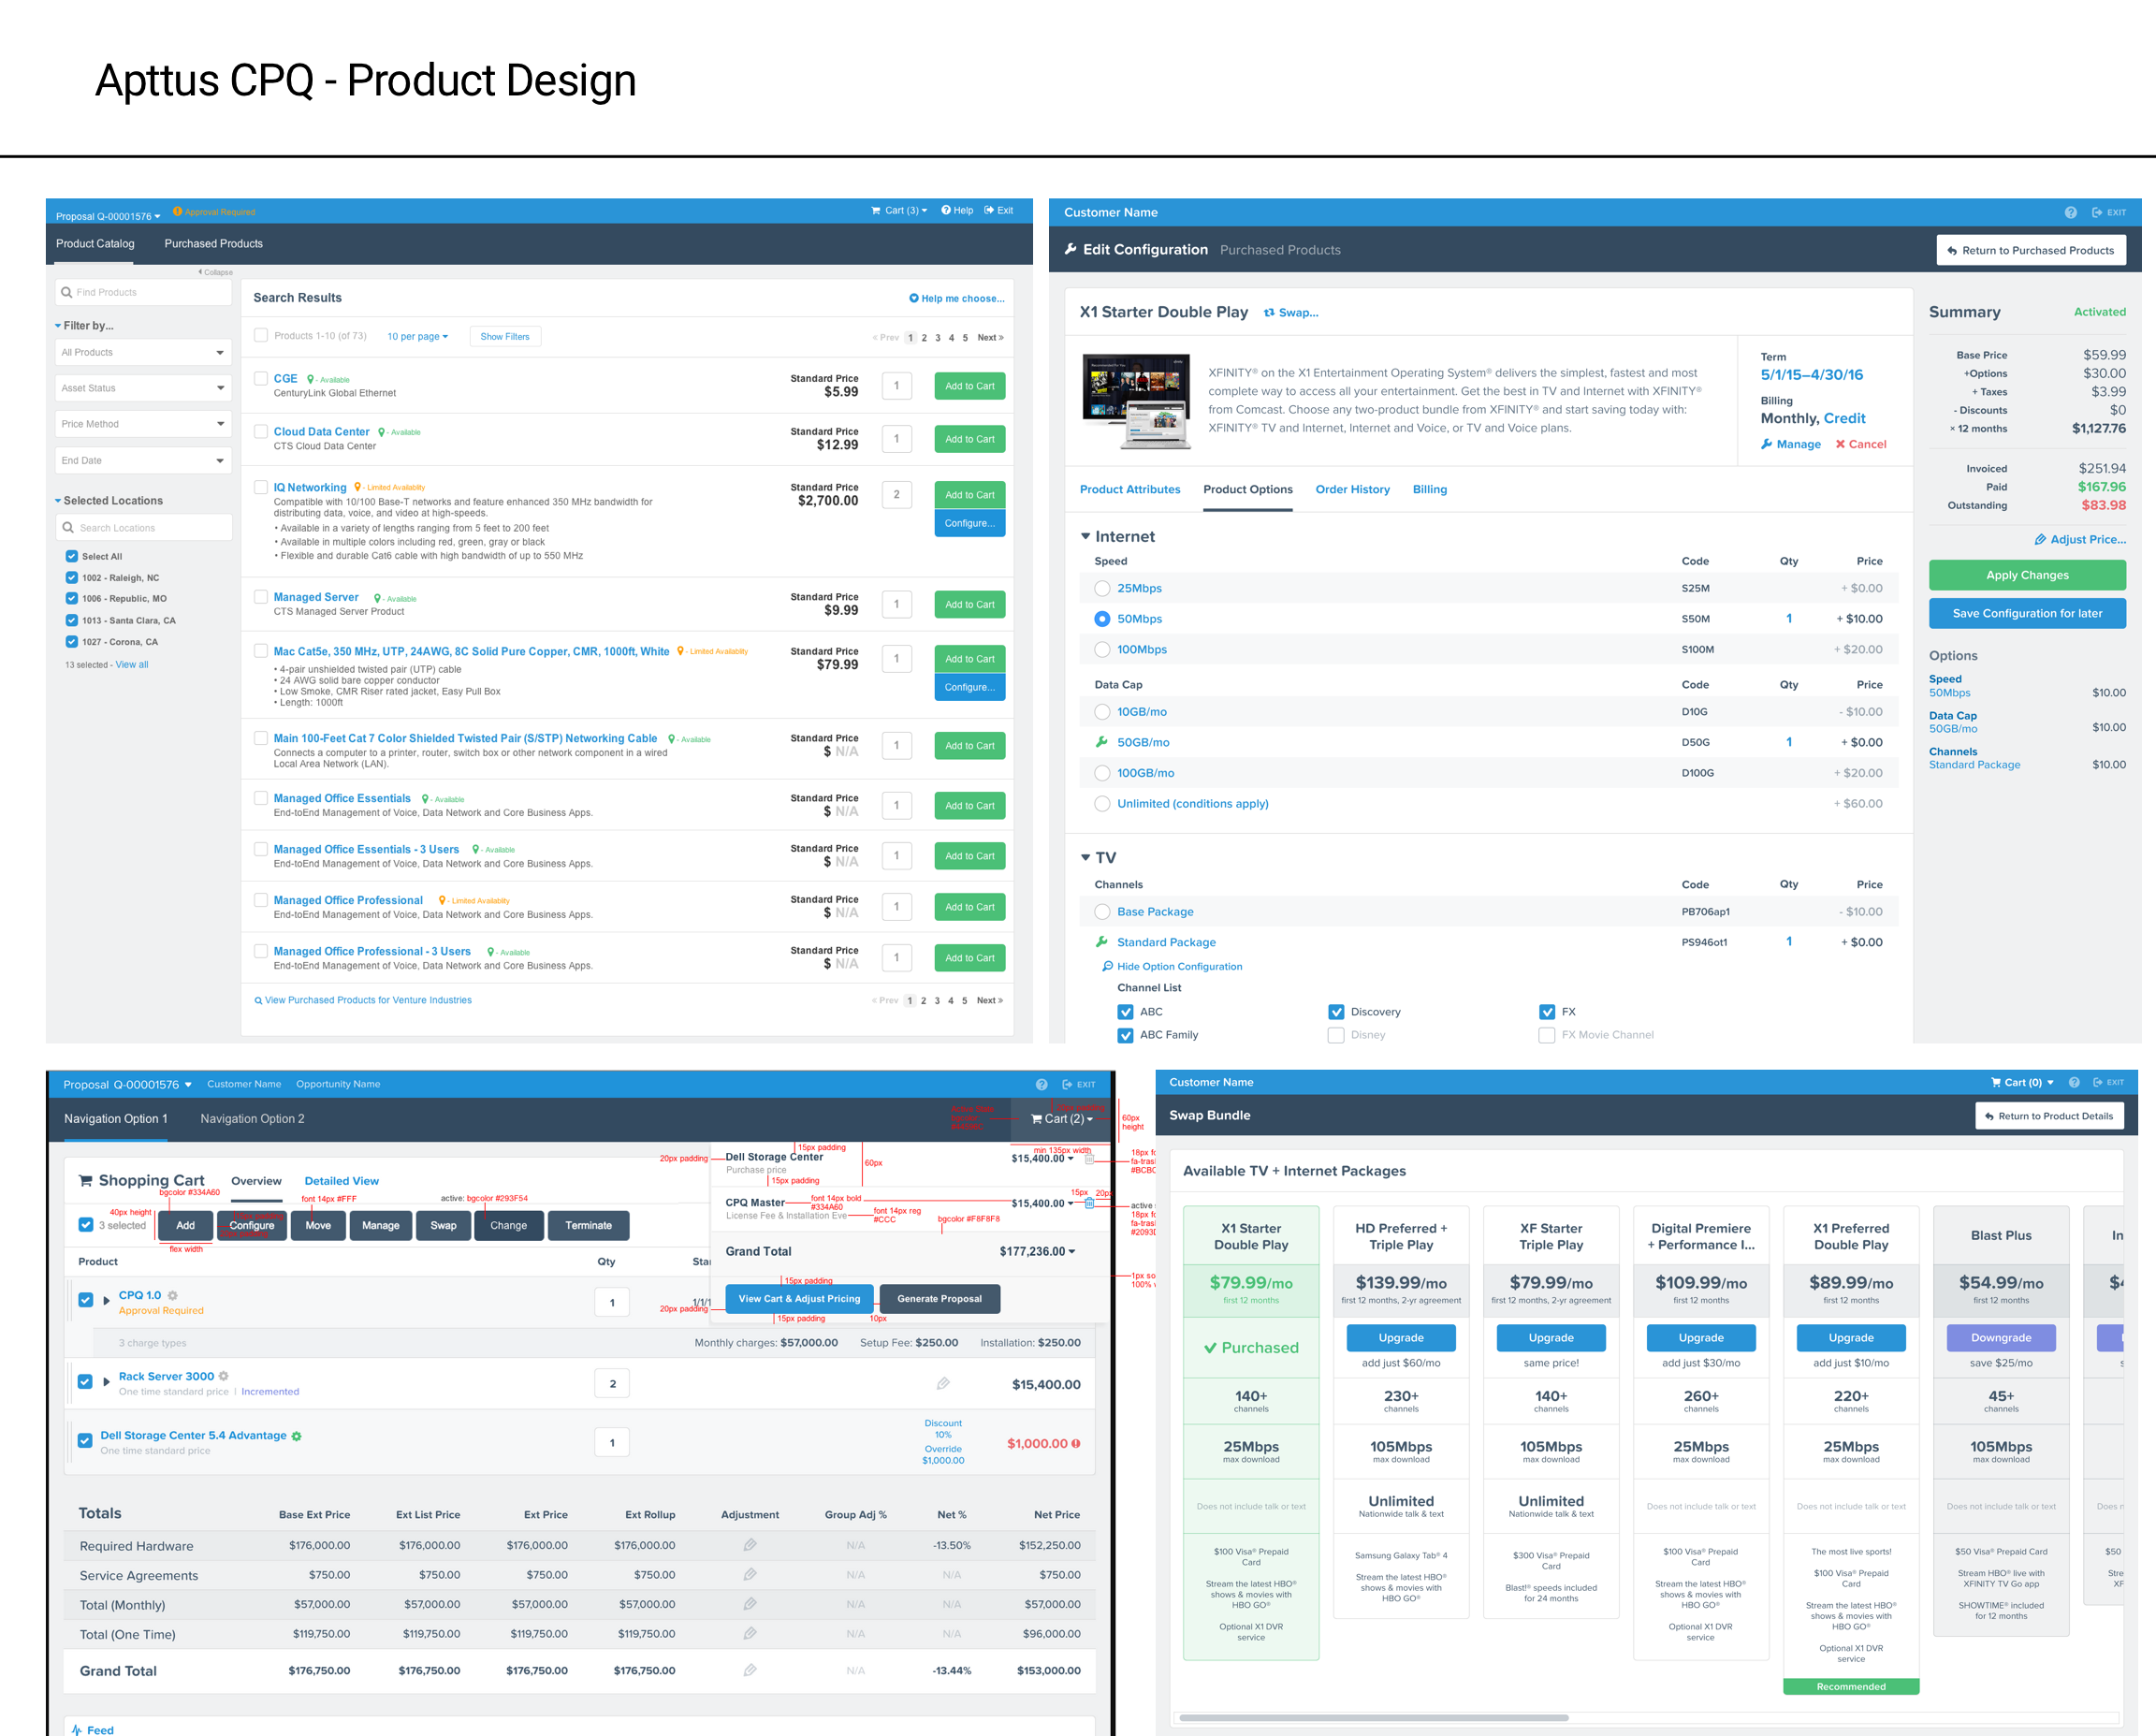The image size is (2156, 1736).
Task: Click the Help me choose info icon
Action: tap(913, 298)
